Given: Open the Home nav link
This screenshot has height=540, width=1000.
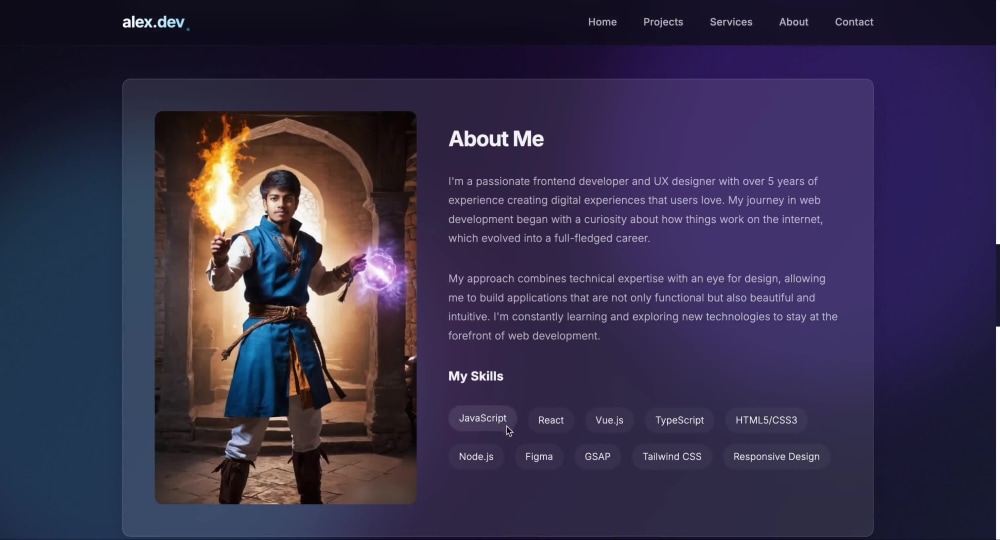Looking at the screenshot, I should (602, 22).
